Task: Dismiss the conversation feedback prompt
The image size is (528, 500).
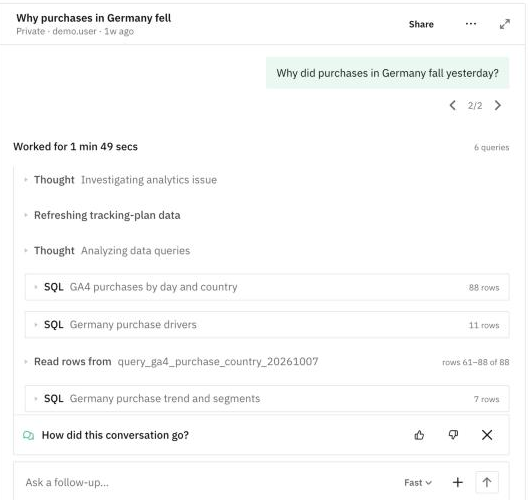Action: coord(487,435)
